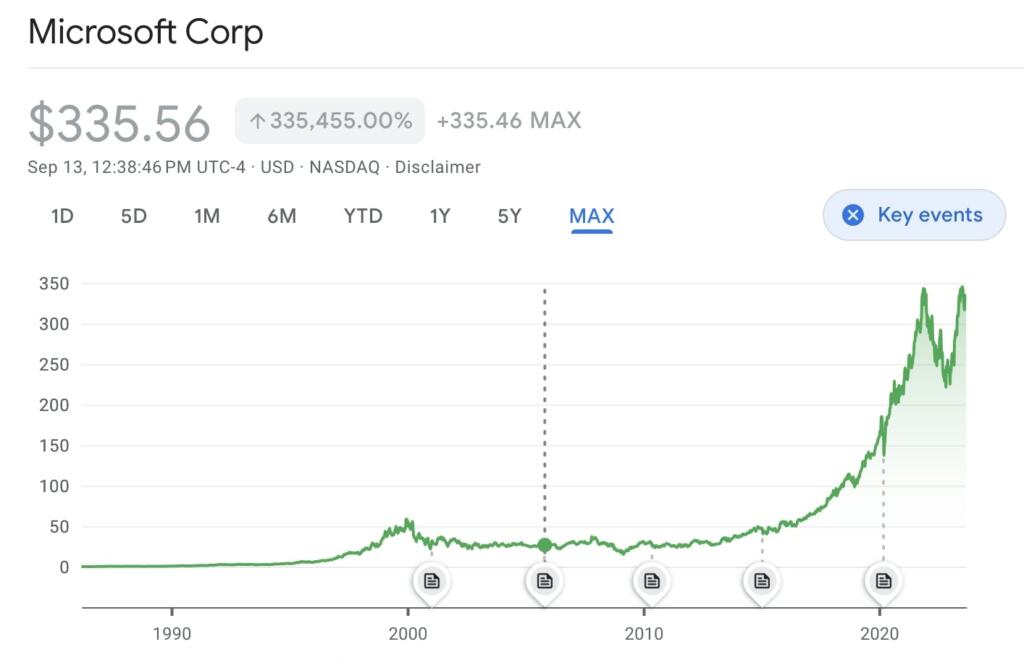Click the X icon in Key events

pos(853,215)
